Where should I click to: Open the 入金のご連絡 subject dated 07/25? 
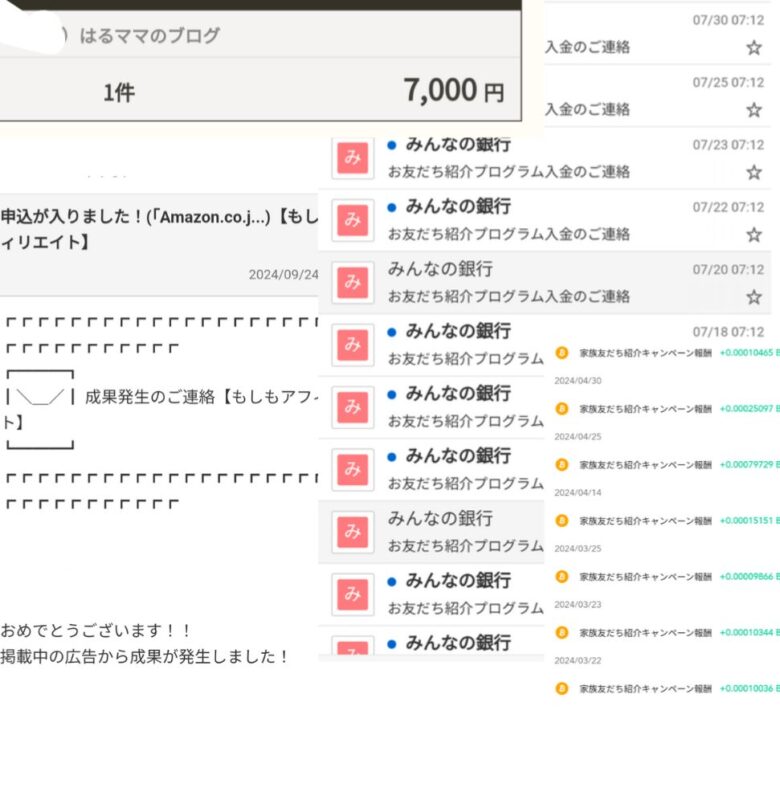587,110
